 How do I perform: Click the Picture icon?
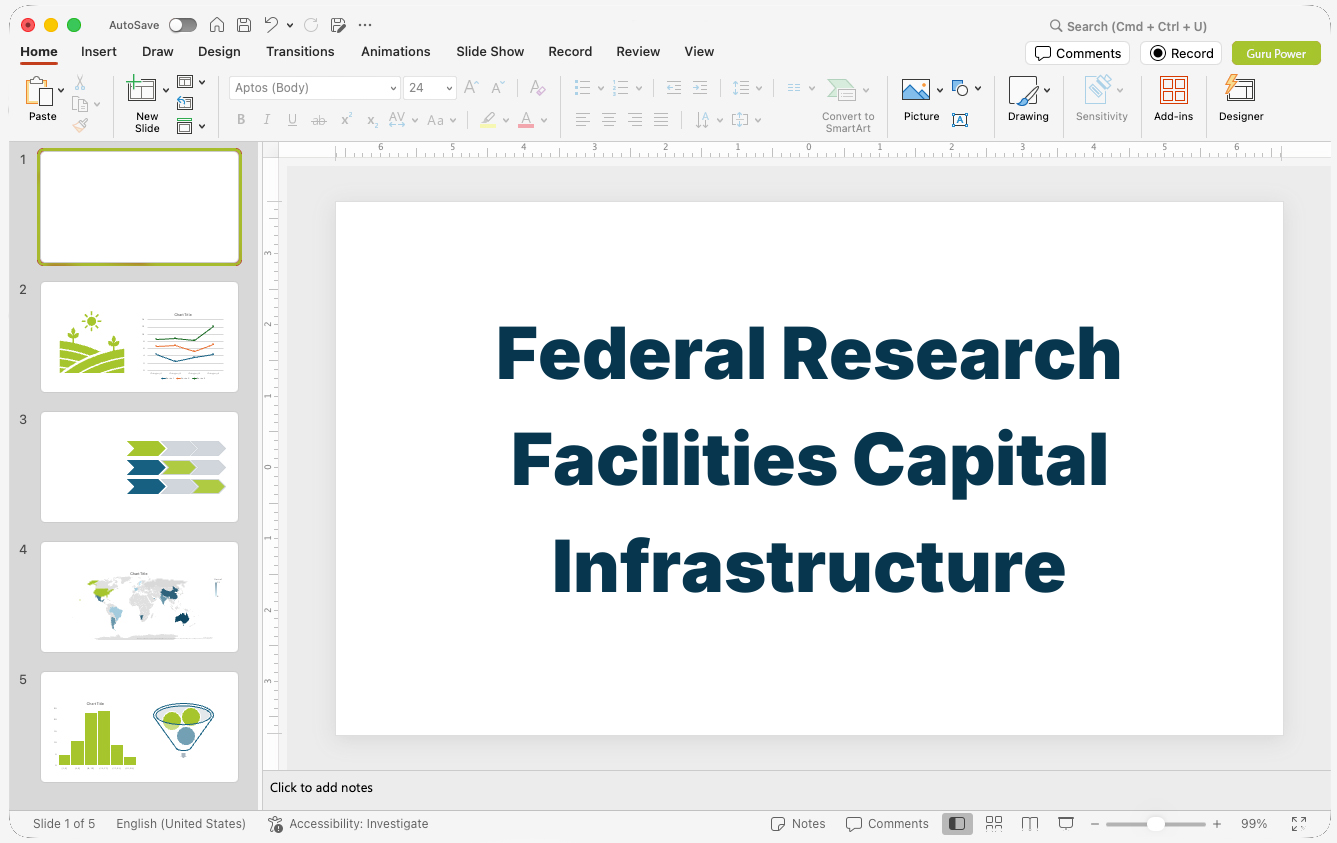916,90
